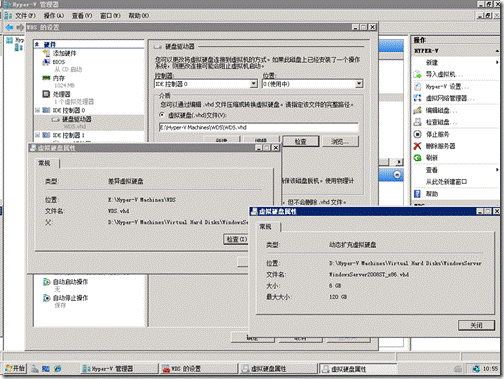The width and height of the screenshot is (504, 379).
Task: Click the 浏览... browse button
Action: [340, 141]
